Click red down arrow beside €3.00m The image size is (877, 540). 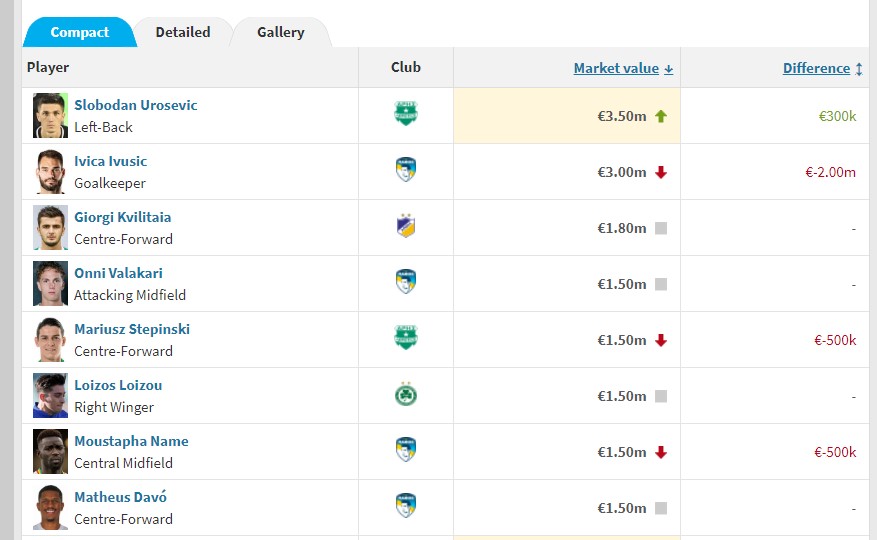661,172
